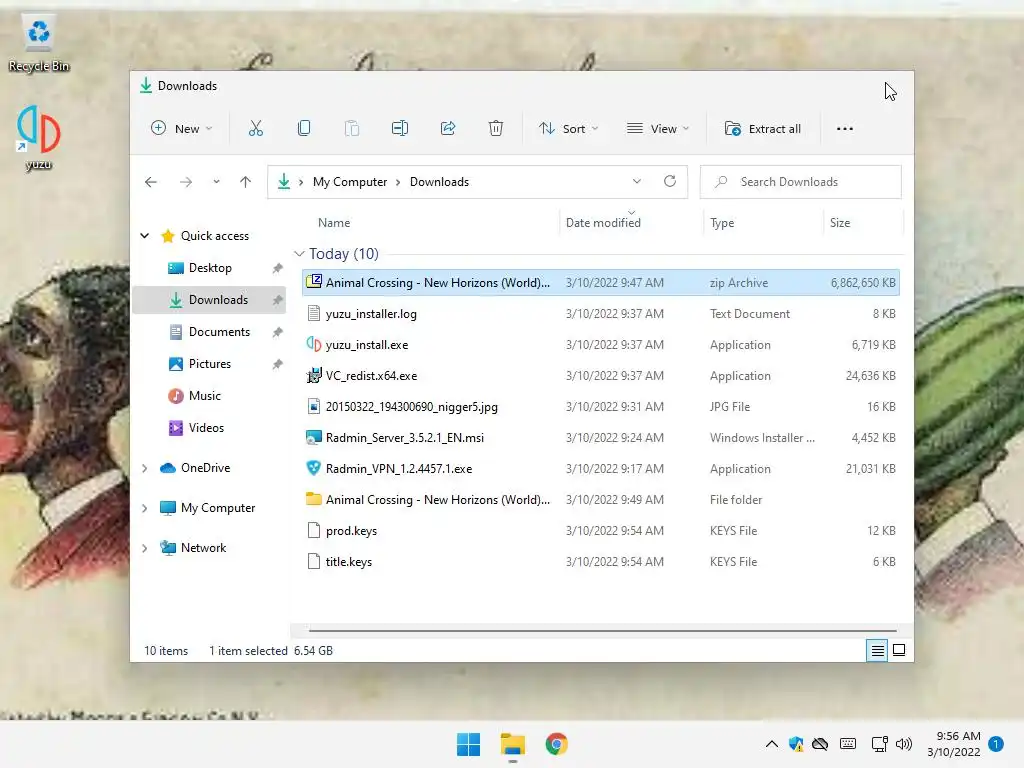Open the Recycle Bin desktop icon
The width and height of the screenshot is (1024, 768).
[39, 44]
